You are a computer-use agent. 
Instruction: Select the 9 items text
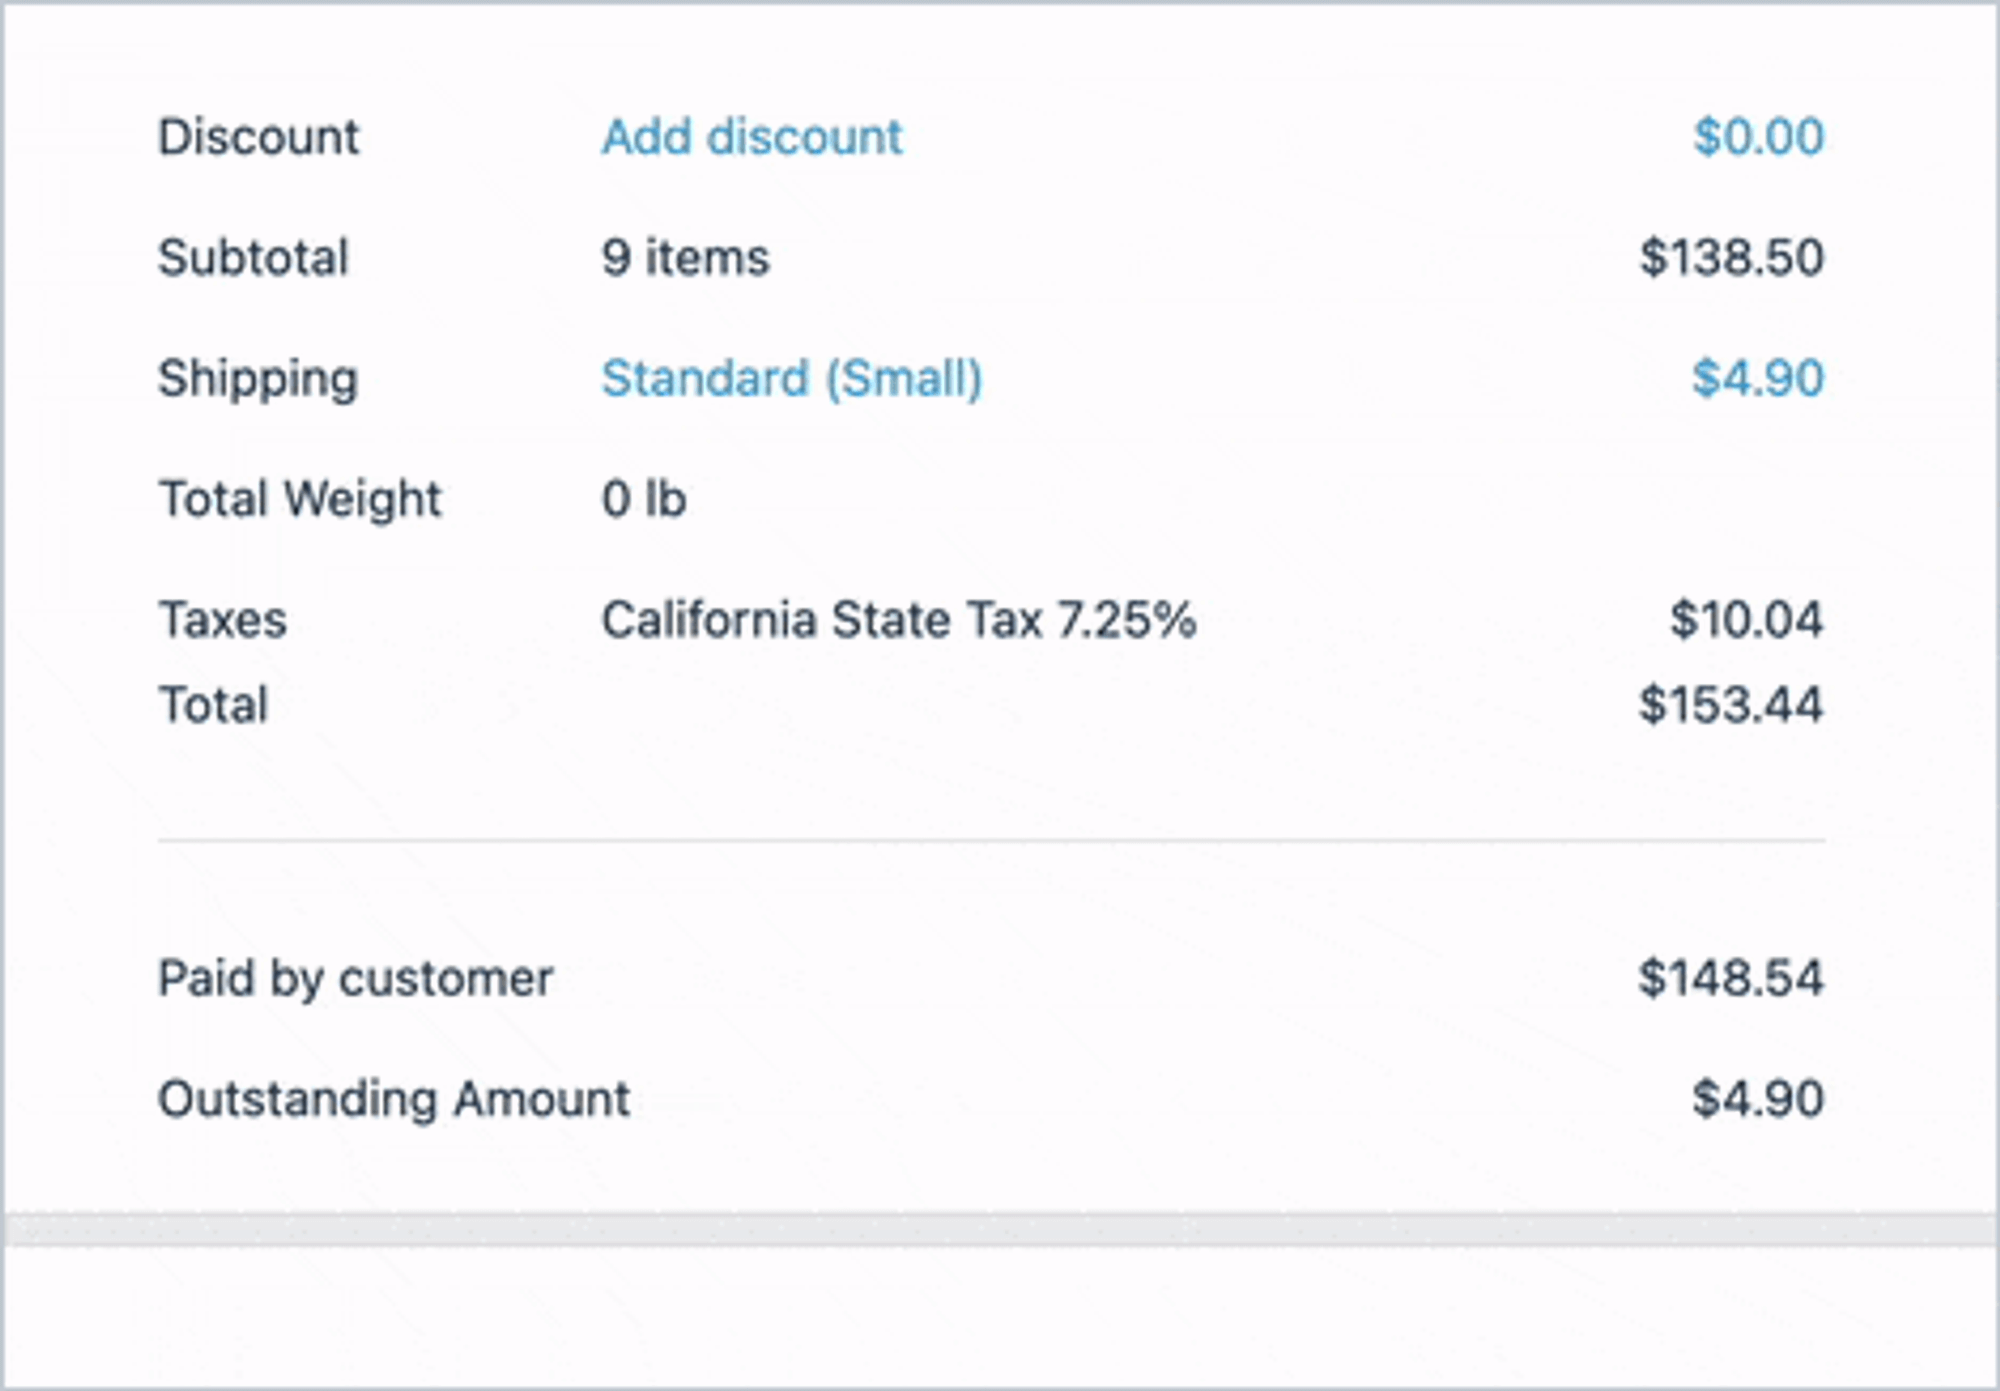click(685, 258)
